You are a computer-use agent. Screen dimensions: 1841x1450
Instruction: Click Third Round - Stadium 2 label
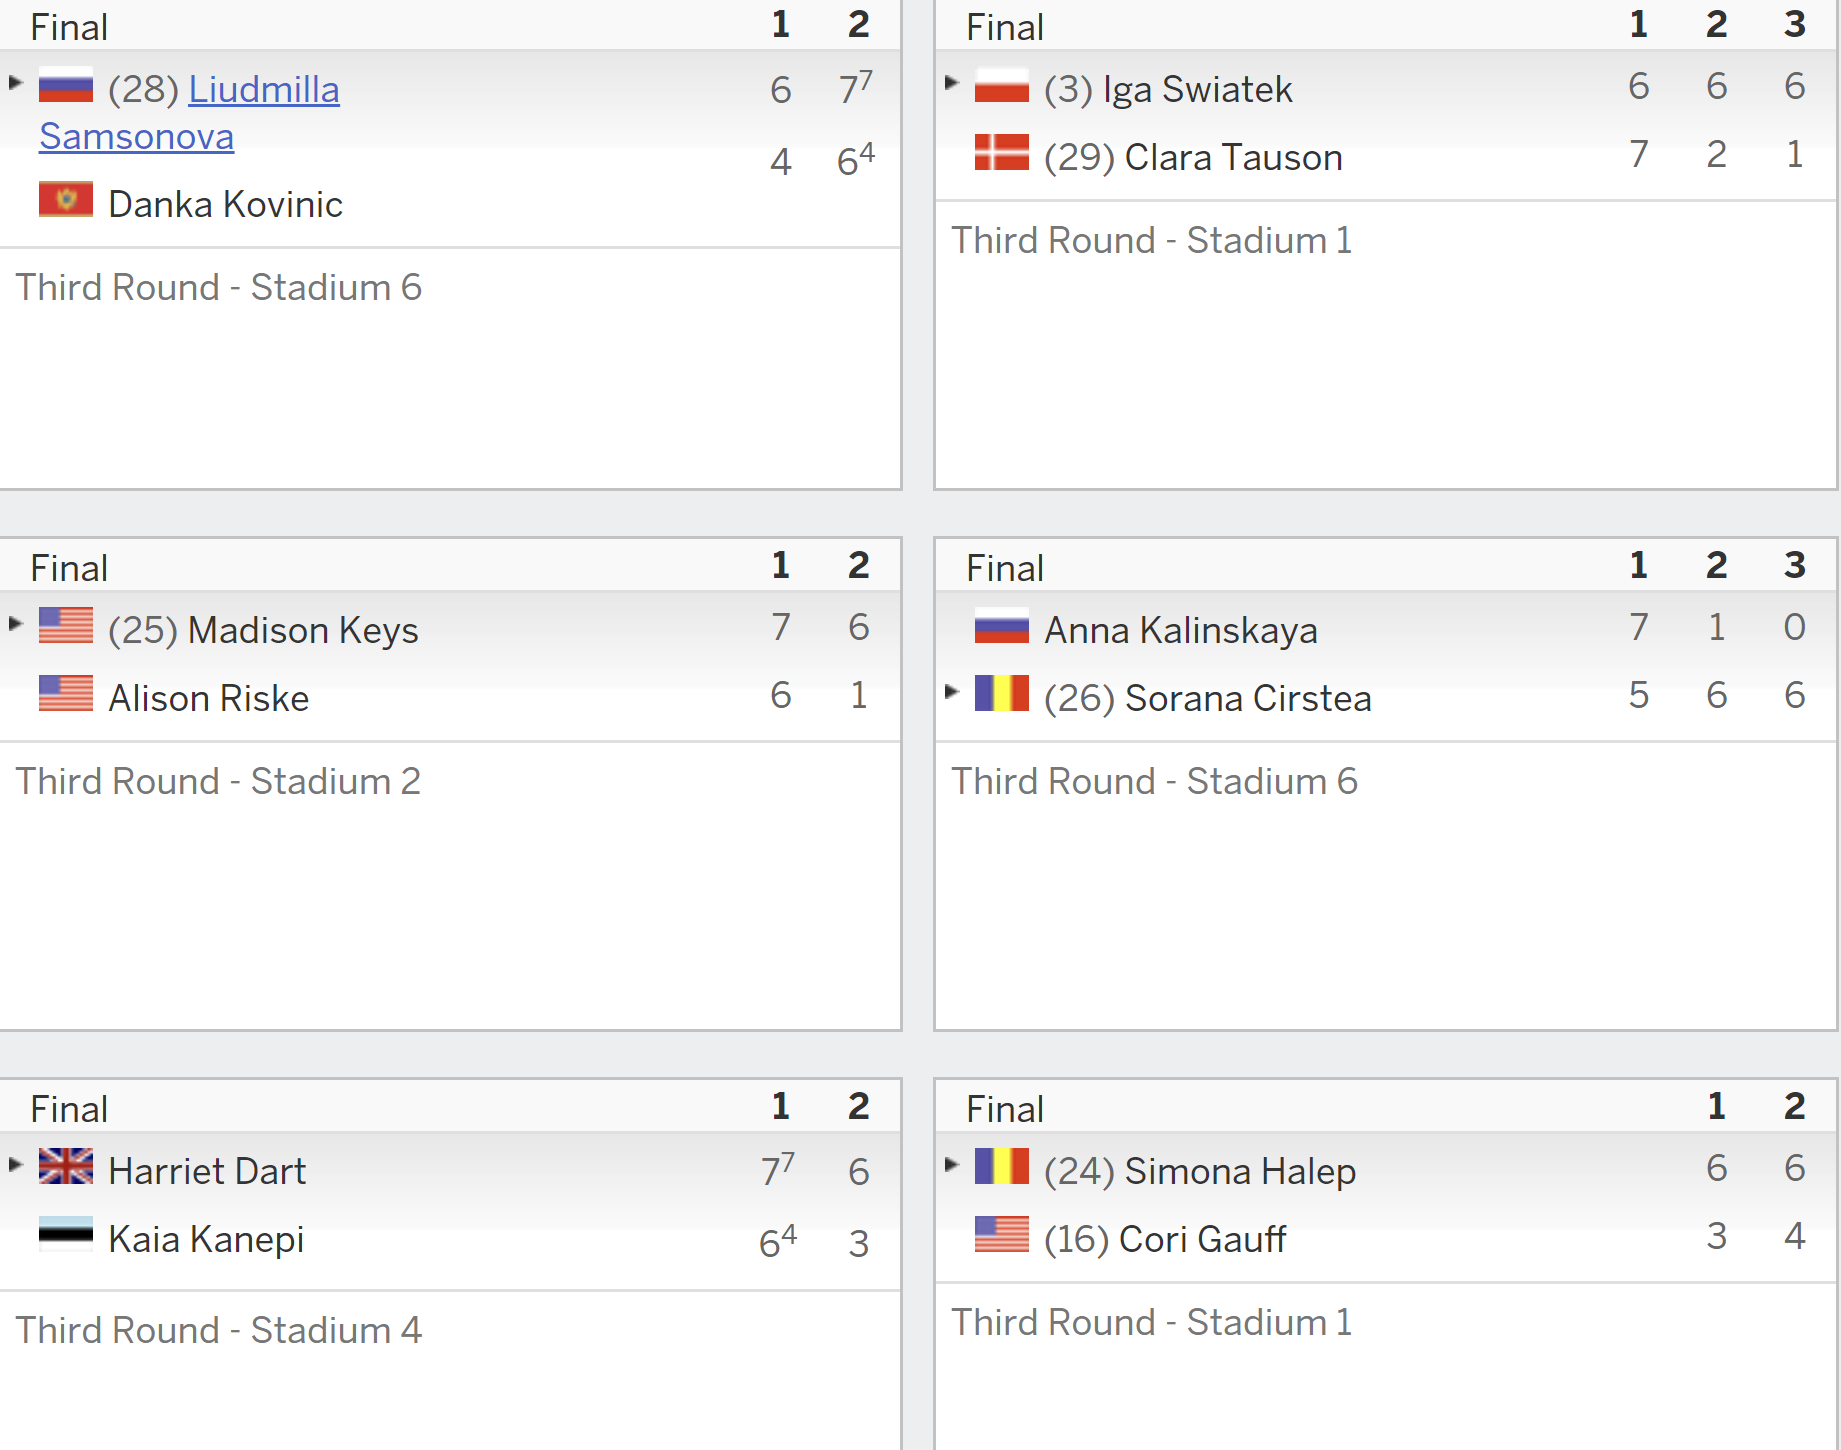click(218, 781)
